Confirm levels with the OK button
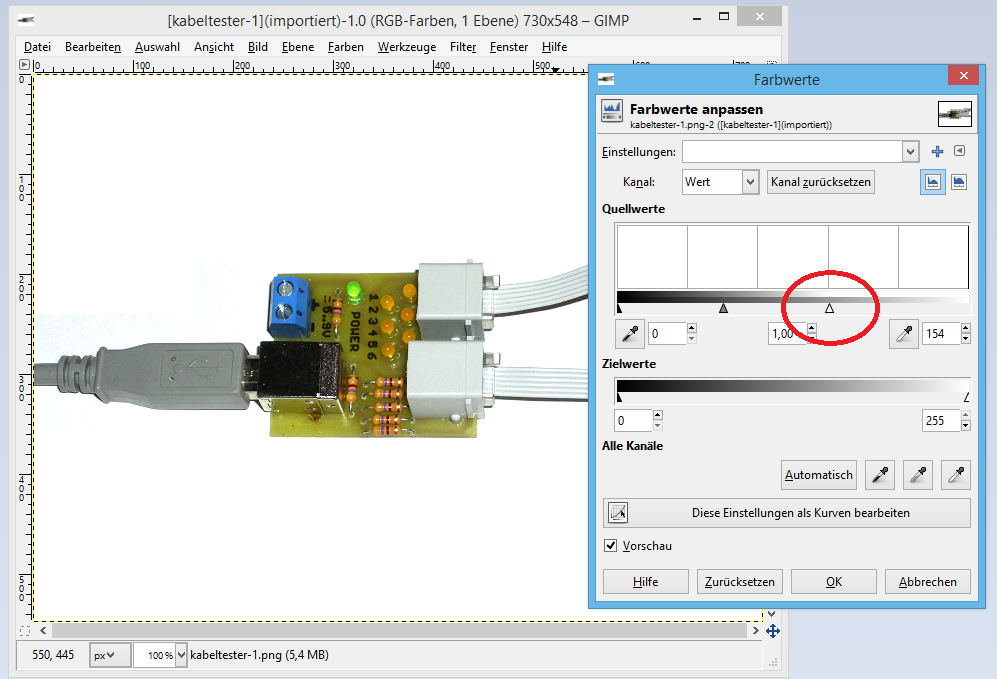 click(834, 582)
